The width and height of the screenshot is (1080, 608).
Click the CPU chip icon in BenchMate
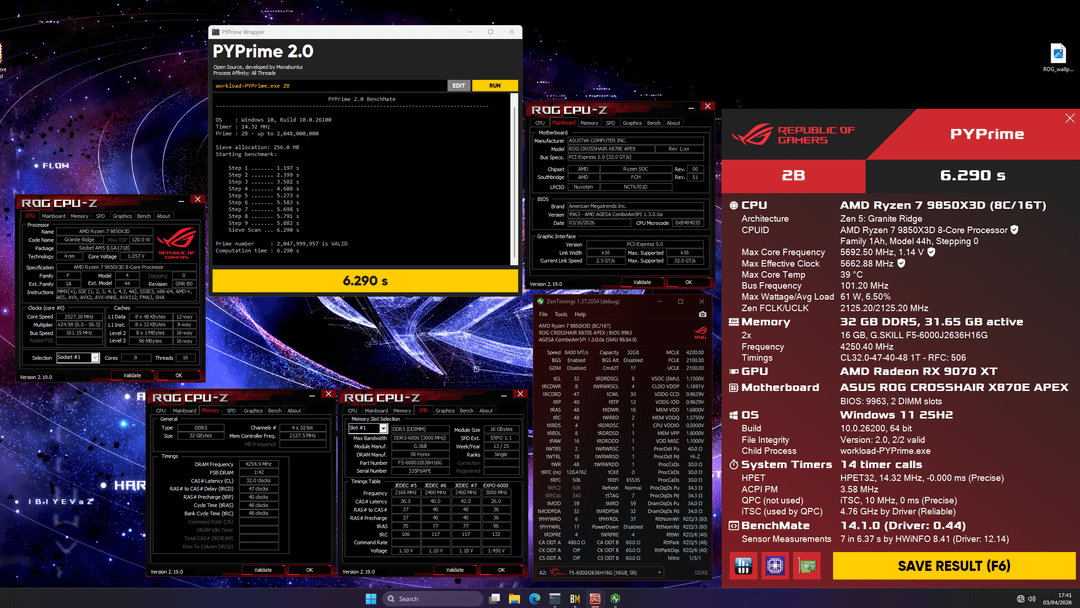774,566
